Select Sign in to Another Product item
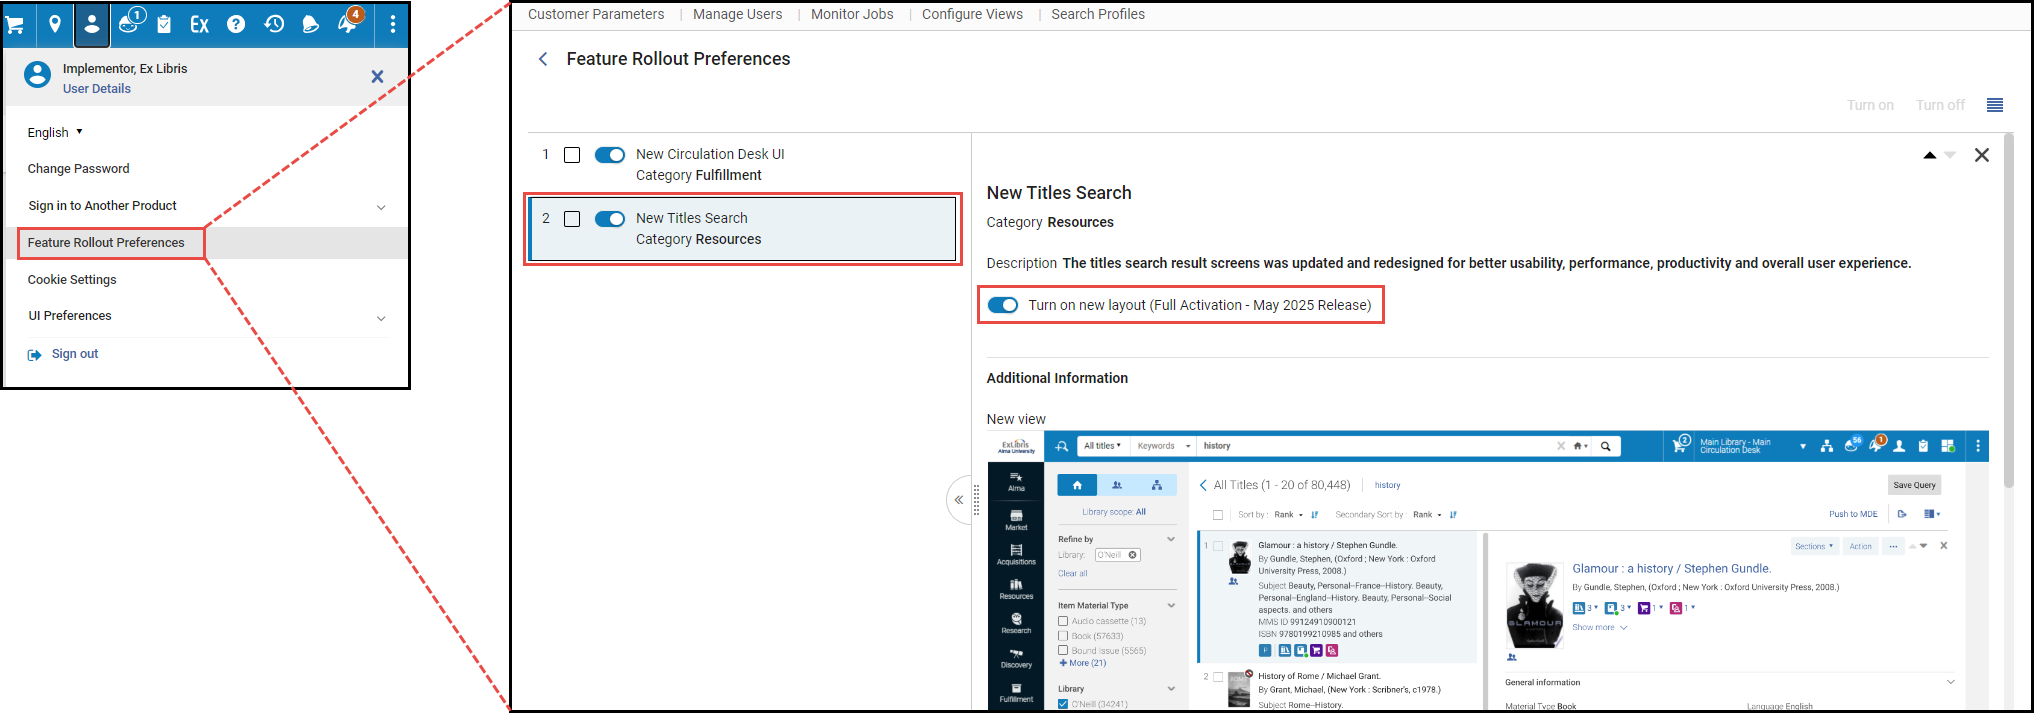 [x=102, y=206]
